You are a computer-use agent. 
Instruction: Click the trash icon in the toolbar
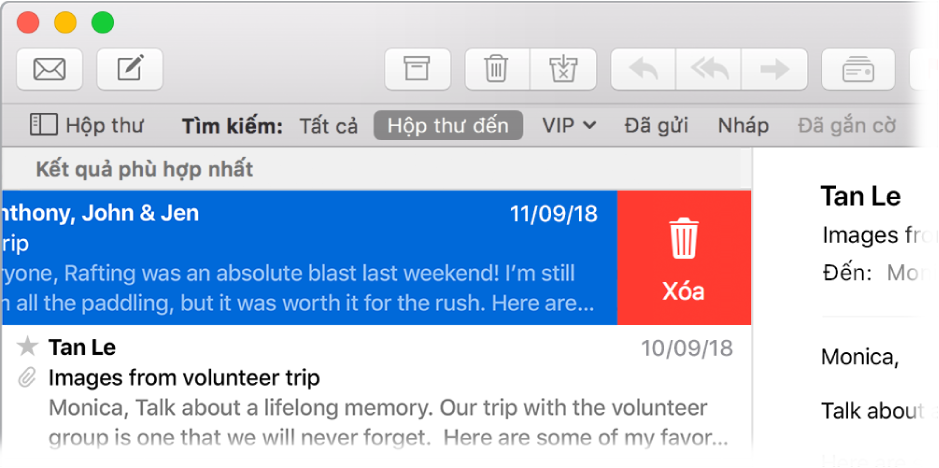(496, 69)
